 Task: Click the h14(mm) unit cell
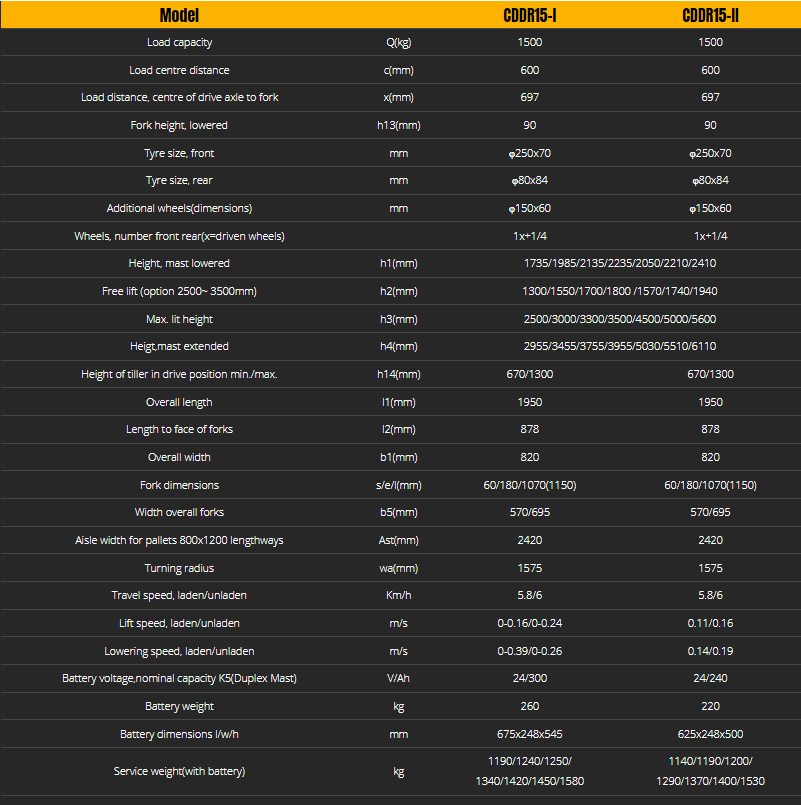tap(398, 374)
